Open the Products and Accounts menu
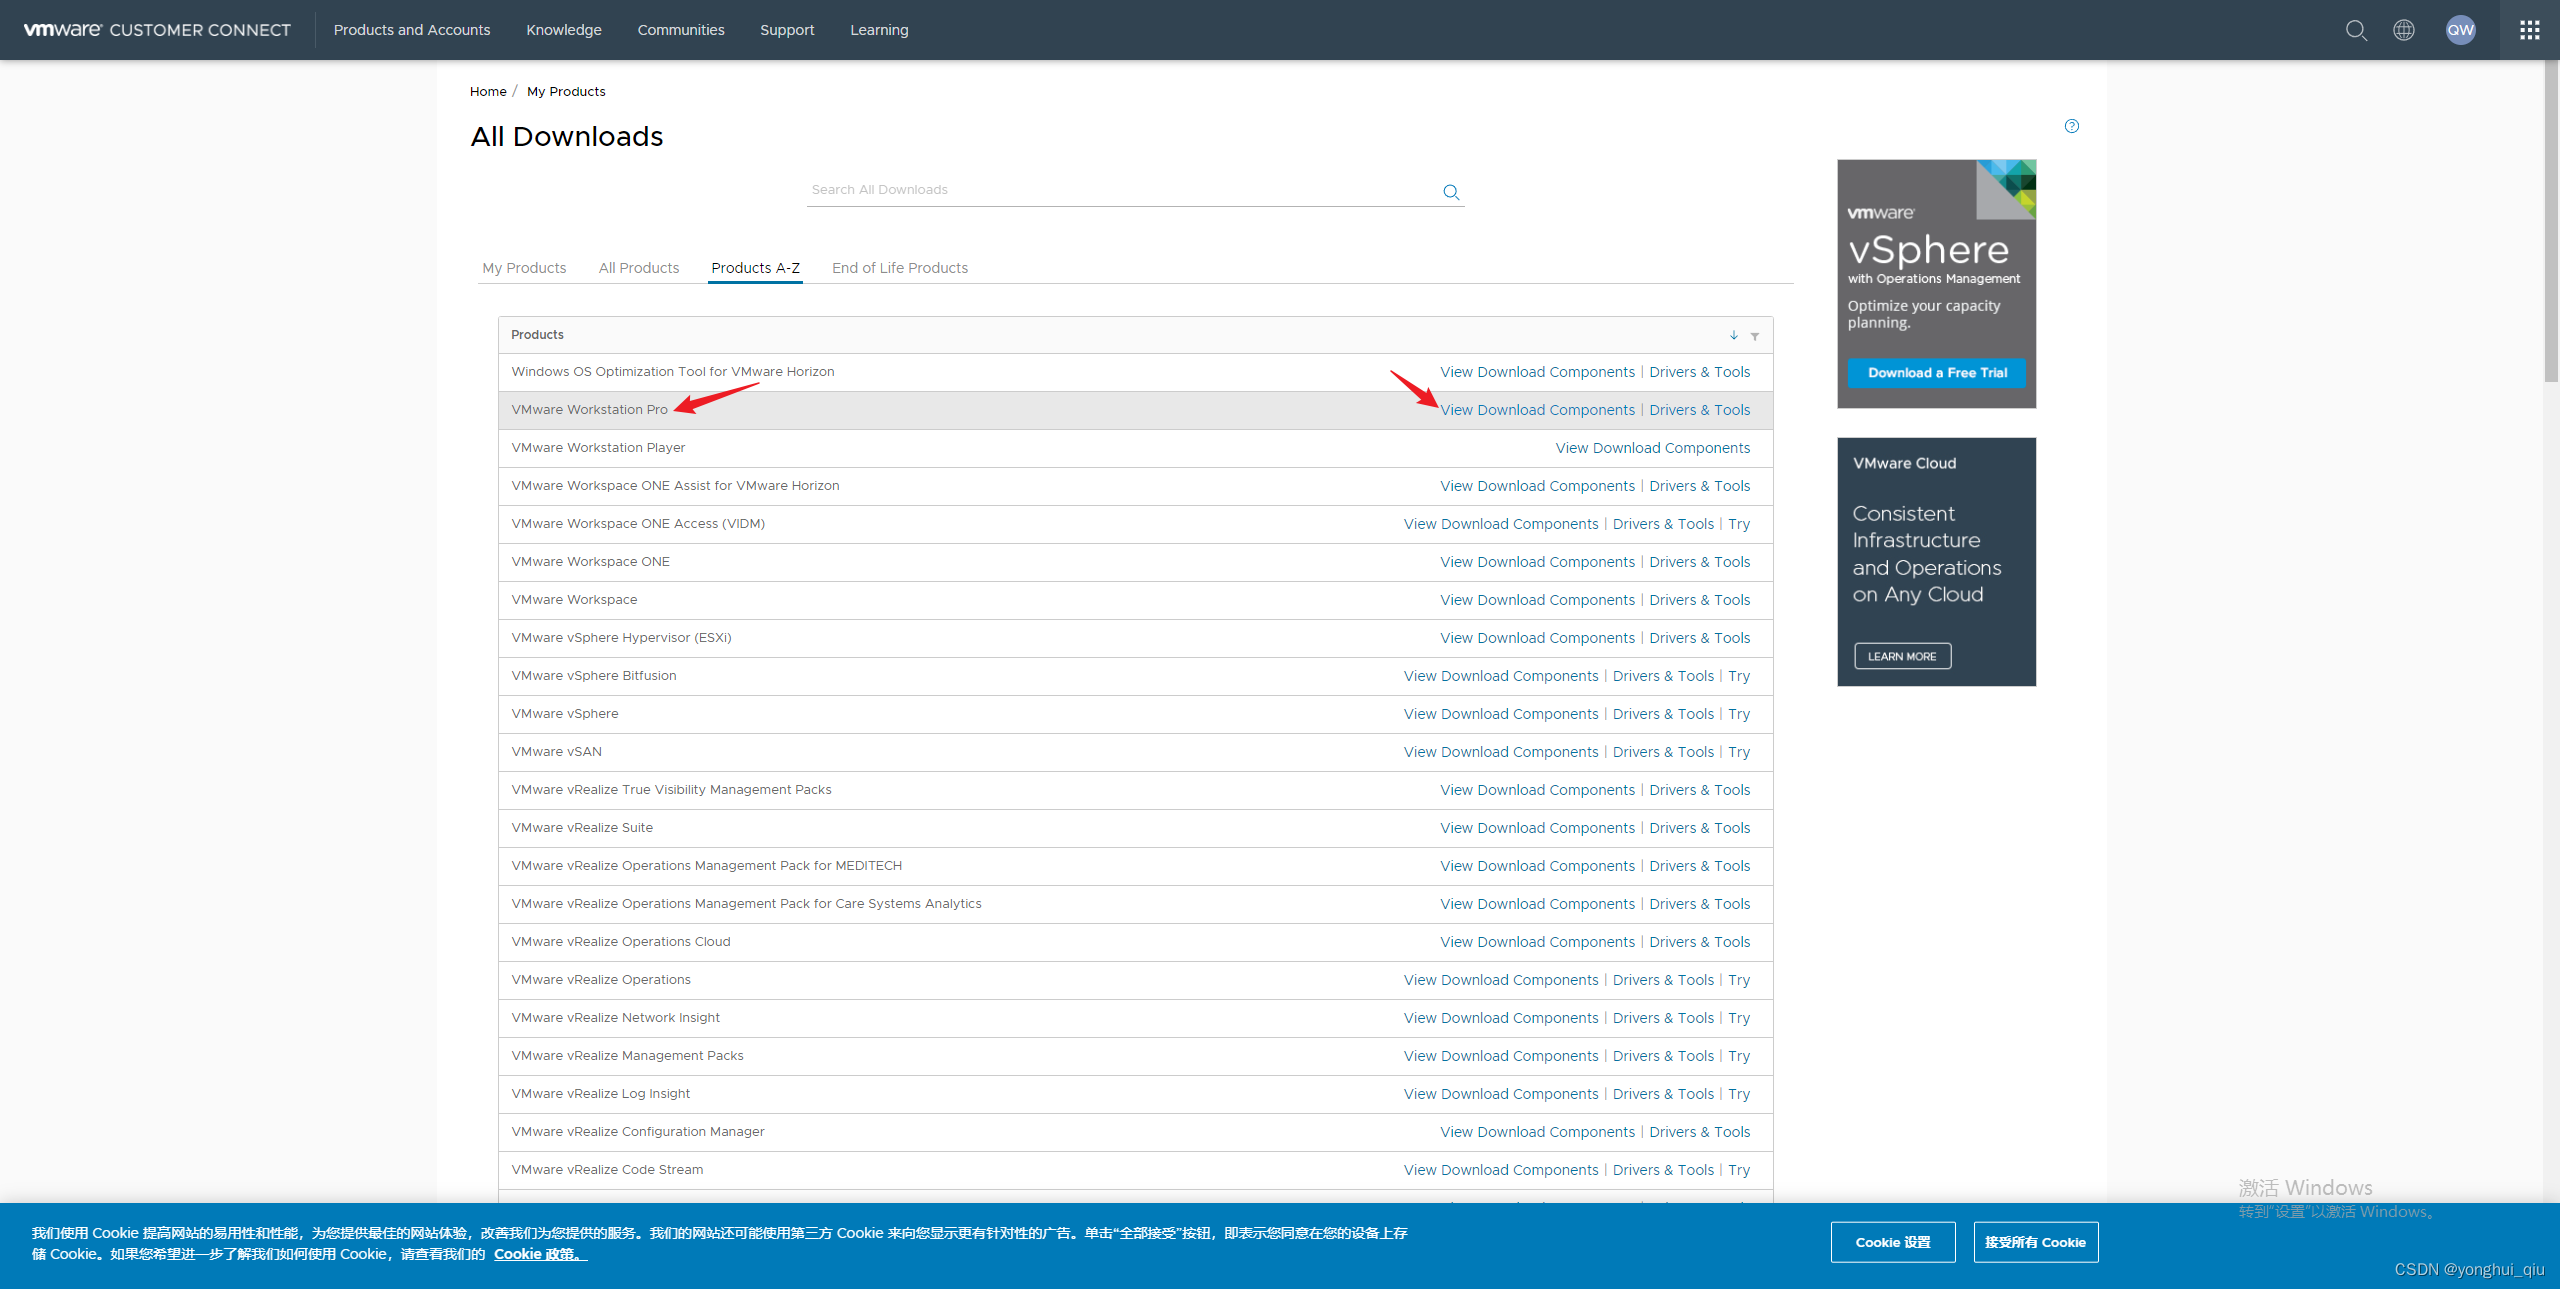The width and height of the screenshot is (2560, 1289). (x=412, y=30)
